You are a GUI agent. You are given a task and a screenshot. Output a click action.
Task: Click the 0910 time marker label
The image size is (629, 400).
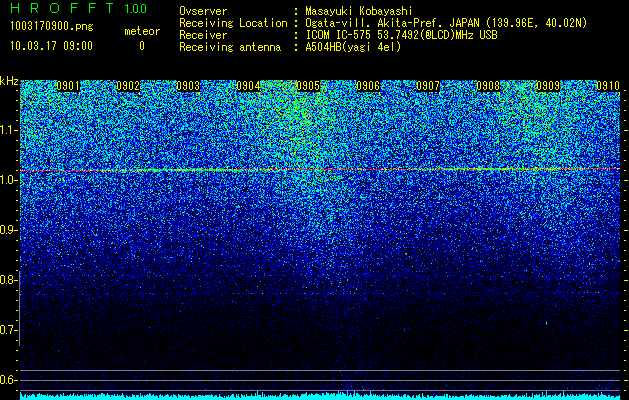tap(608, 86)
